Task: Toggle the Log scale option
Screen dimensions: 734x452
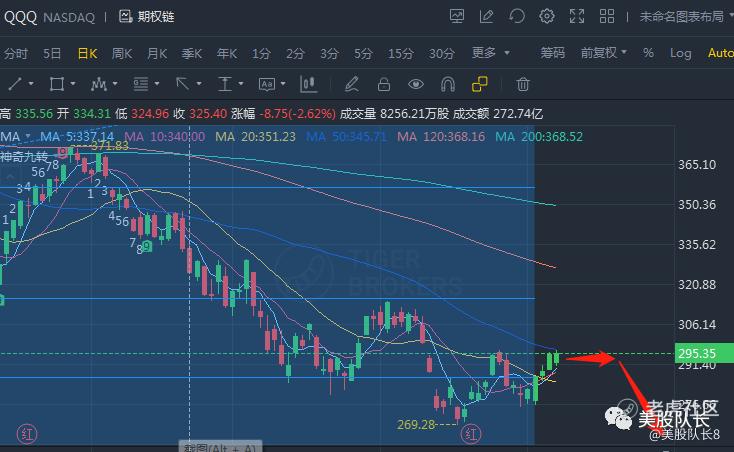Action: [680, 53]
